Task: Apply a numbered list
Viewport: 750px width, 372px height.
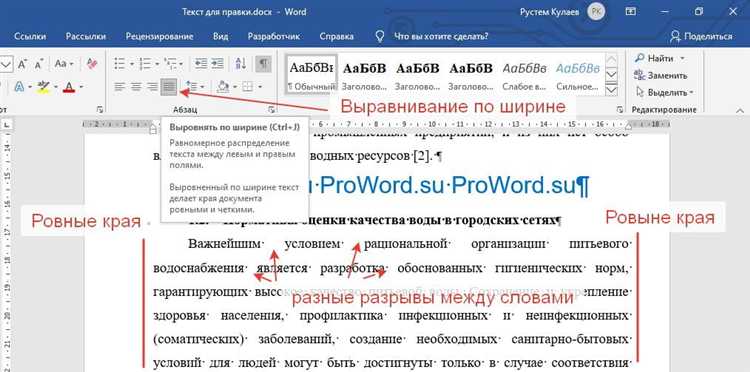Action: (144, 64)
